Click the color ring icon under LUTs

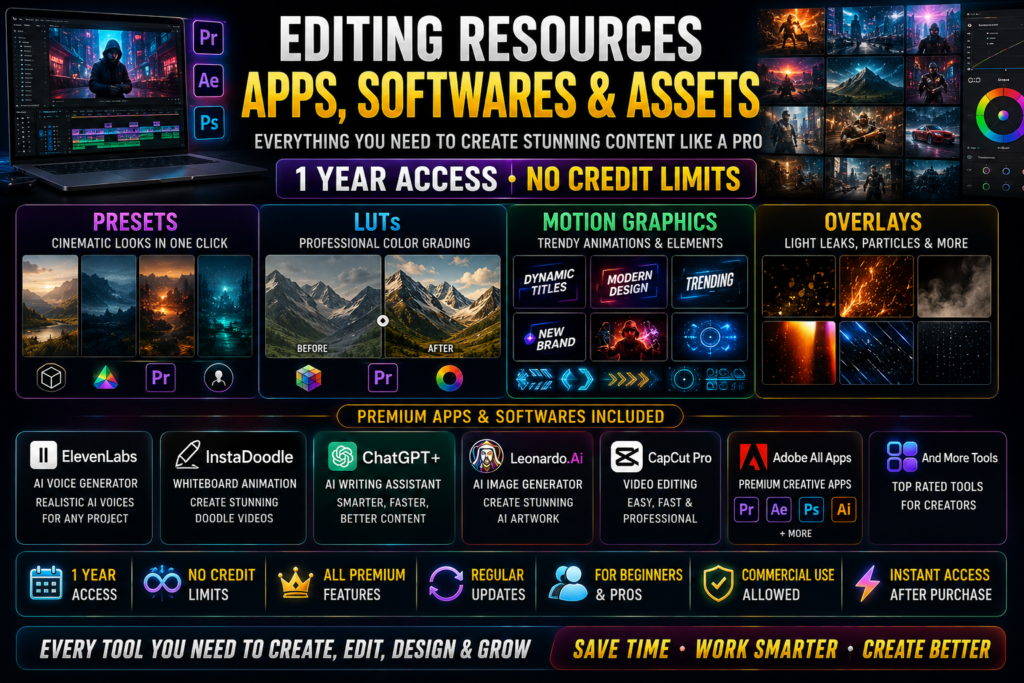pyautogui.click(x=449, y=377)
